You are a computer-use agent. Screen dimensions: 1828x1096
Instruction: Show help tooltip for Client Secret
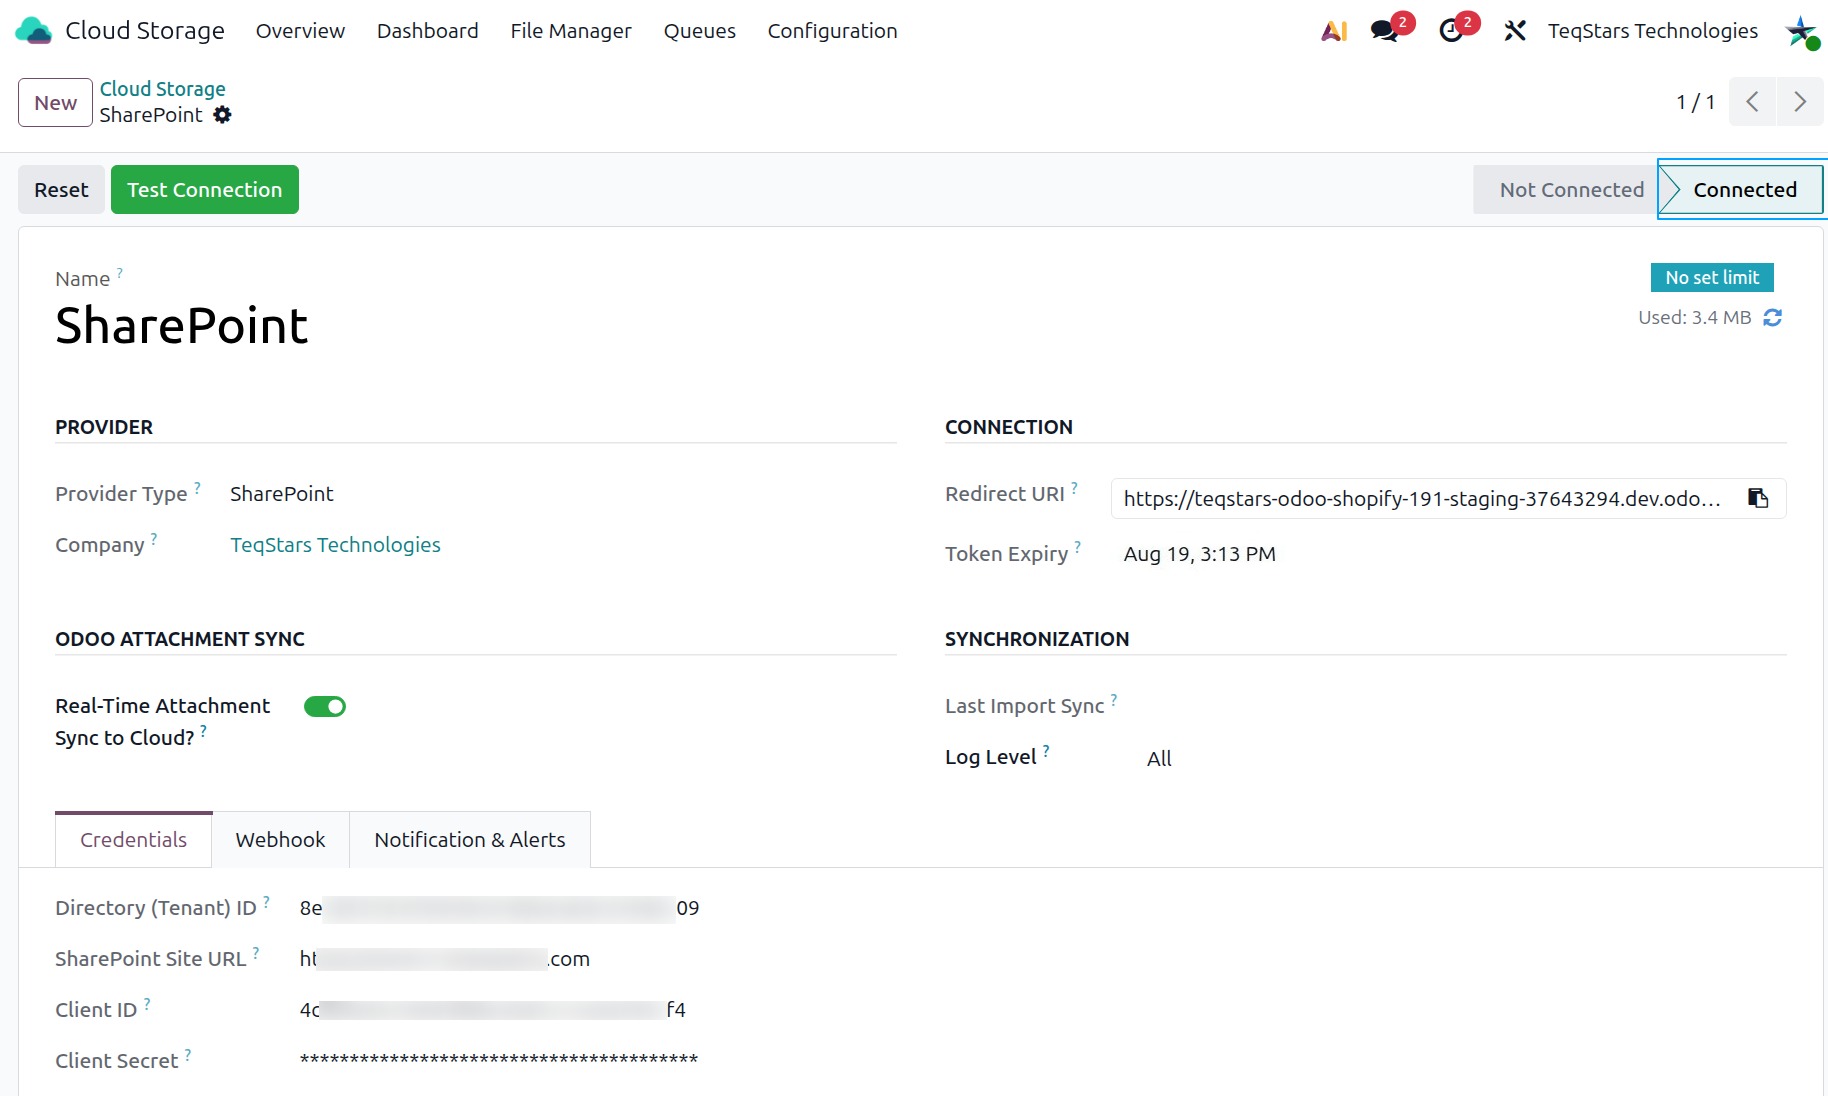coord(188,1054)
